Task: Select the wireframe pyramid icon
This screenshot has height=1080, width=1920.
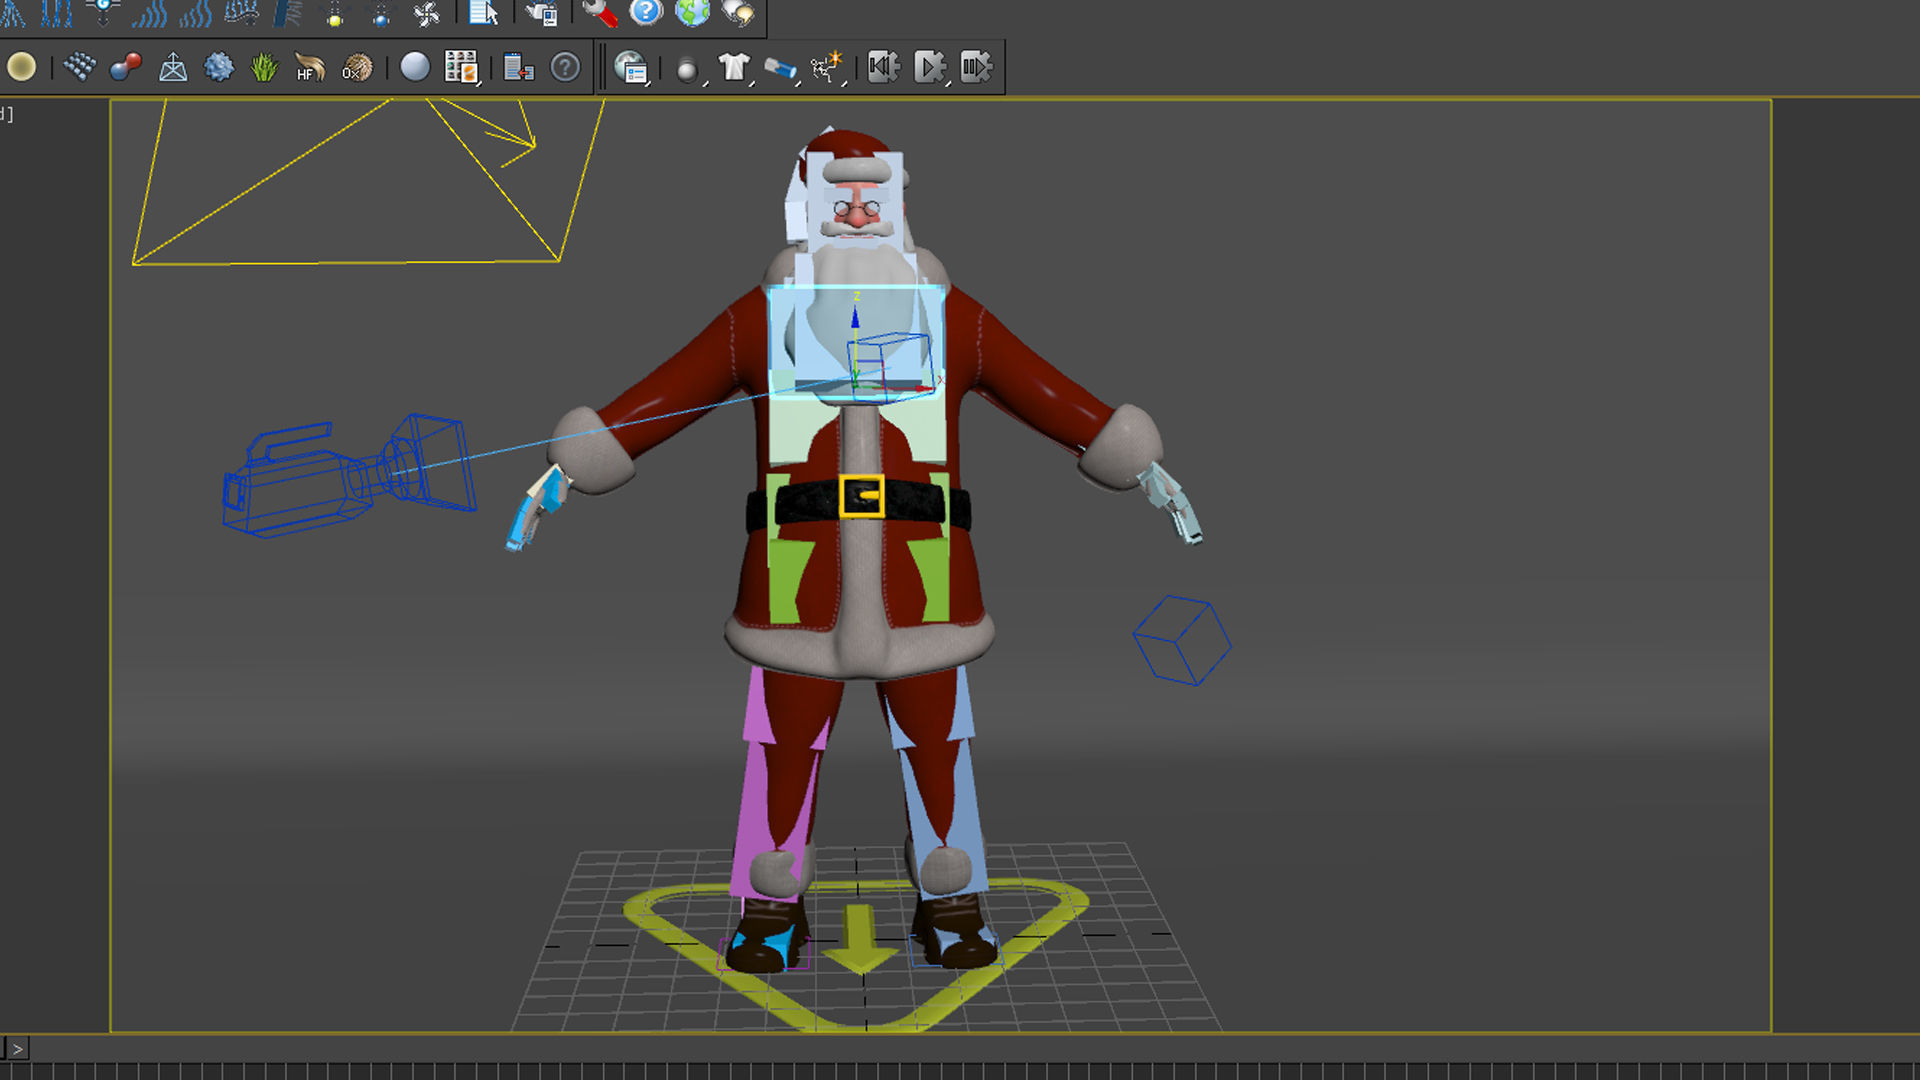Action: click(173, 67)
